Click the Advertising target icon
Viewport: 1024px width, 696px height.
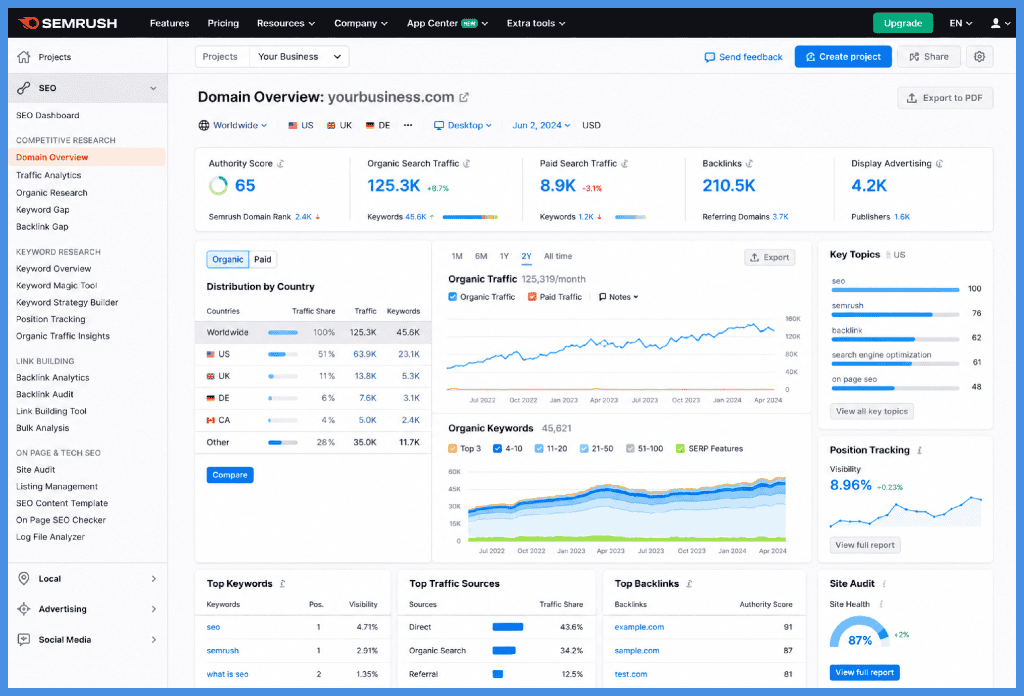click(x=24, y=609)
